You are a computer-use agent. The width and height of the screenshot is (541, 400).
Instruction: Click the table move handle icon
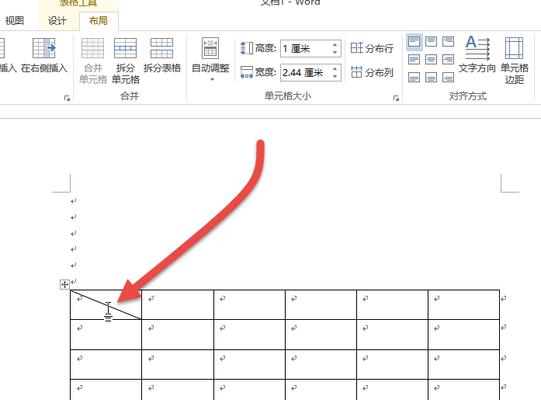tap(65, 284)
